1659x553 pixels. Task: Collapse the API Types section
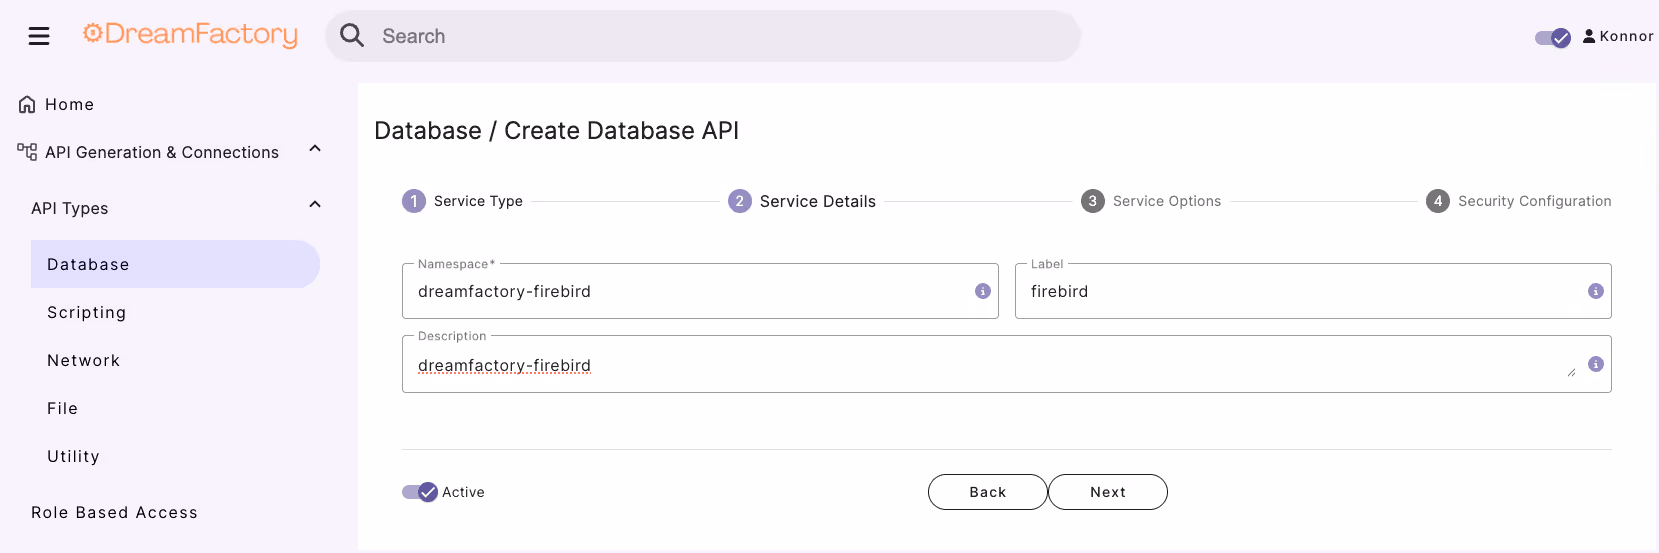[315, 205]
